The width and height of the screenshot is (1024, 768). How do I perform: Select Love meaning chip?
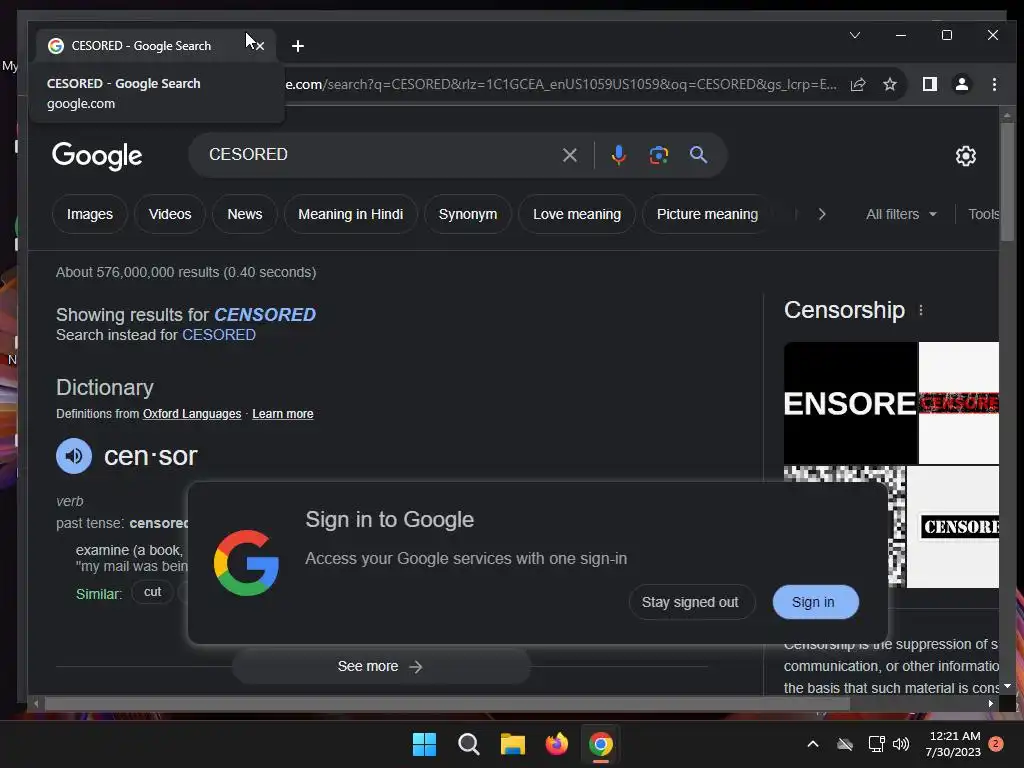pos(577,214)
